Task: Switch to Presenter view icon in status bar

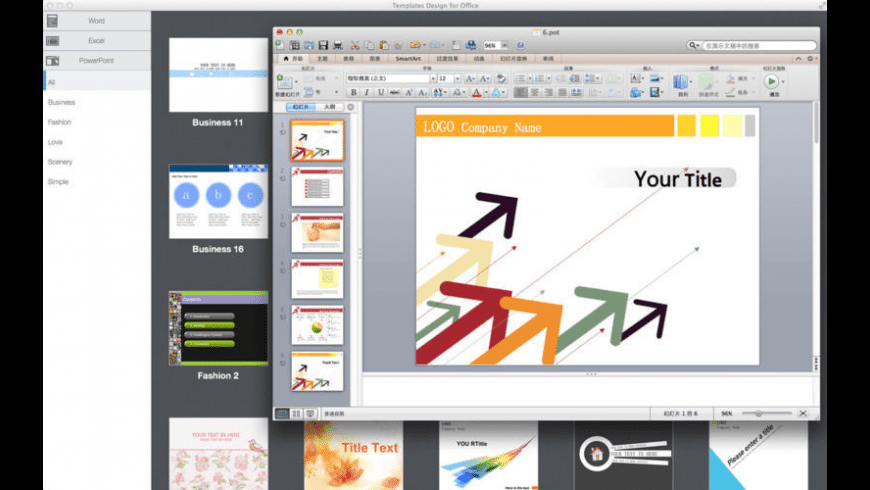Action: coord(310,413)
